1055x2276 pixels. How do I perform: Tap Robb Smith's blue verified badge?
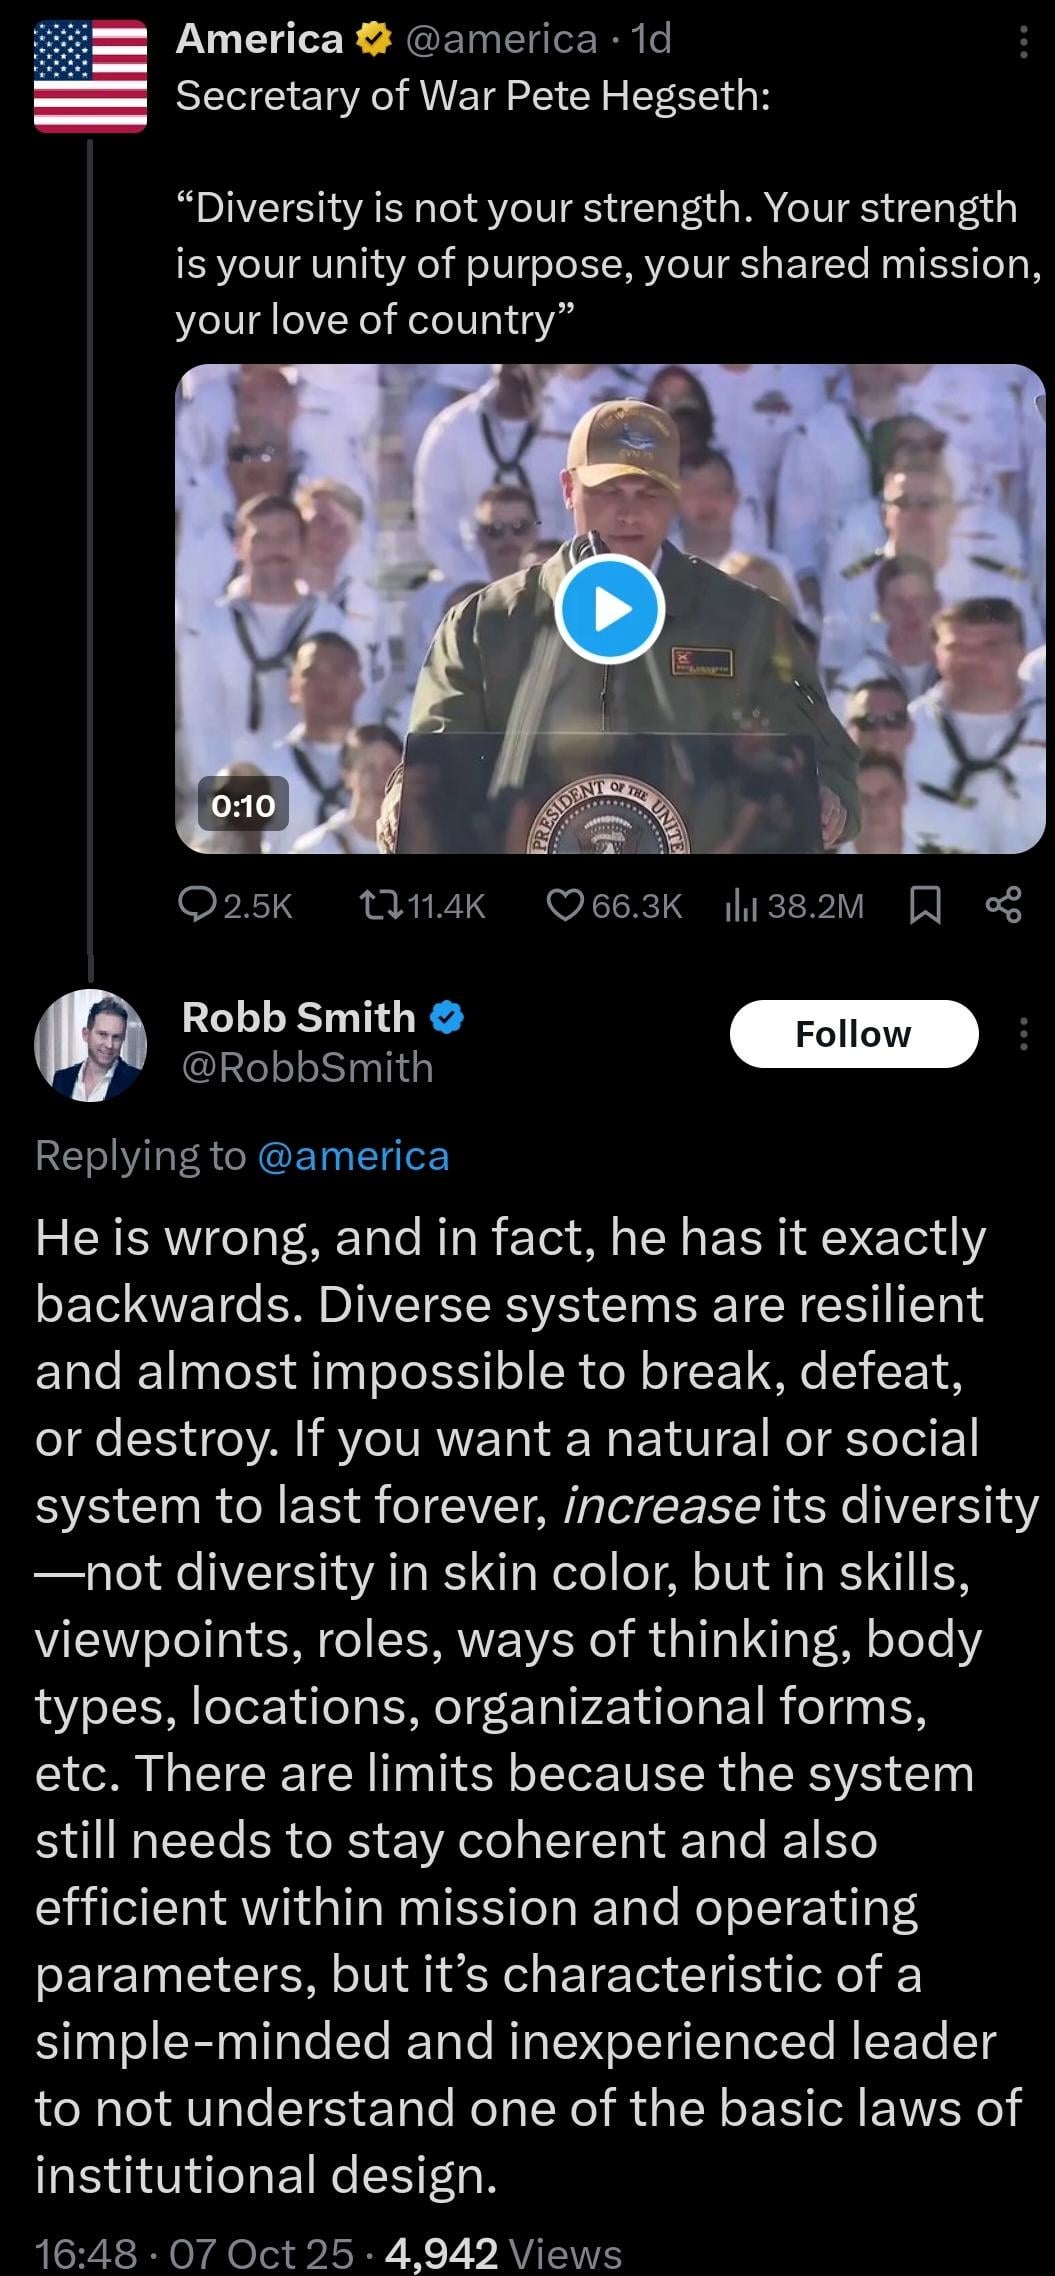[x=446, y=1018]
